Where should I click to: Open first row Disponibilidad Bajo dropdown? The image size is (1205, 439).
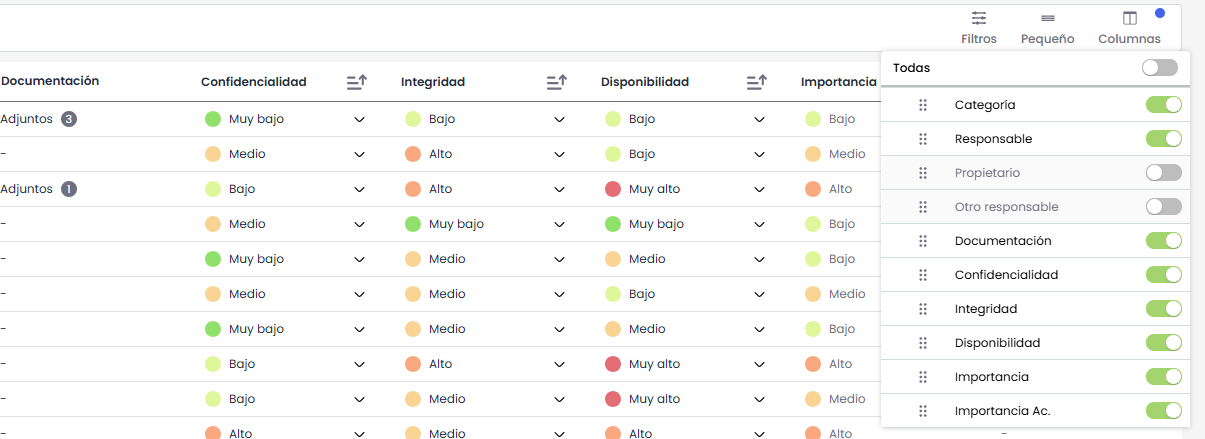[x=759, y=120]
